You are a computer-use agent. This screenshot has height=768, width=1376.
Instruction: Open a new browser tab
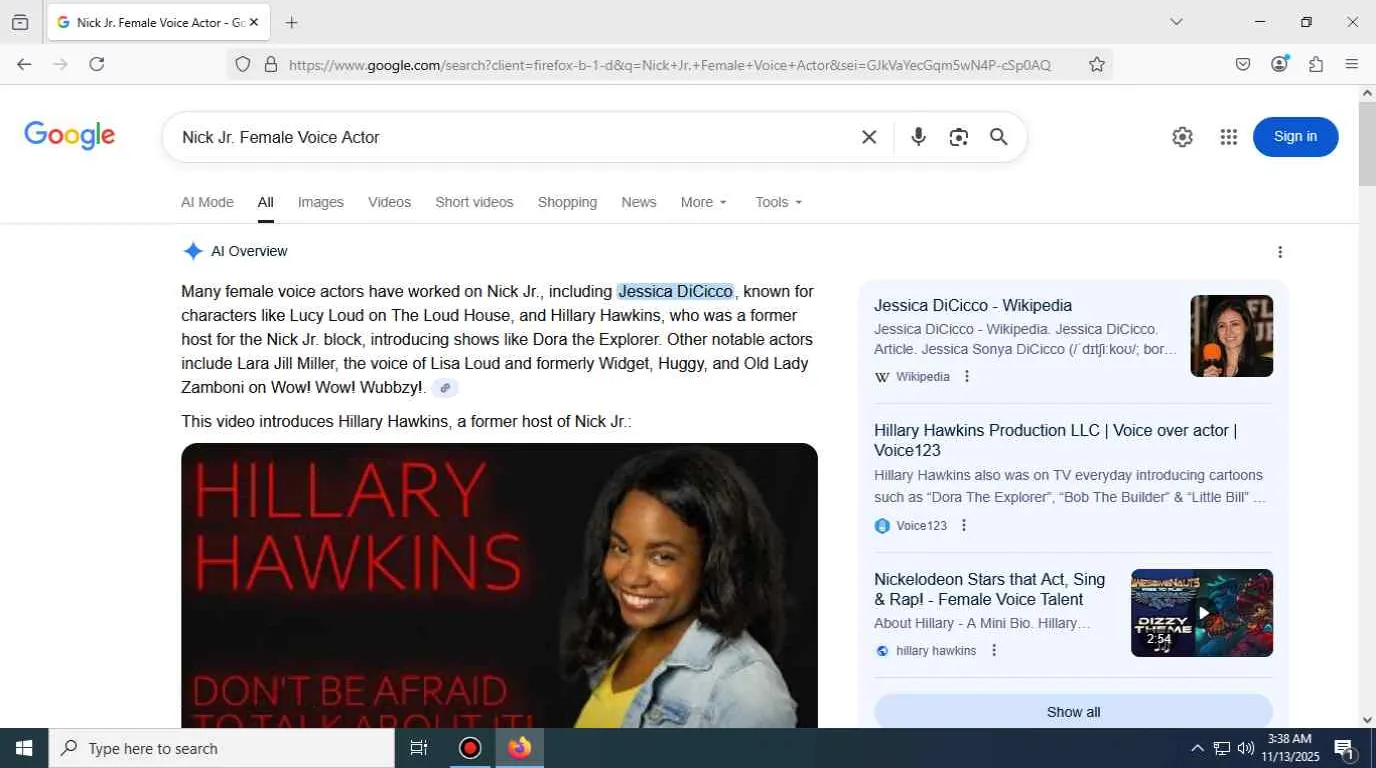pyautogui.click(x=291, y=22)
